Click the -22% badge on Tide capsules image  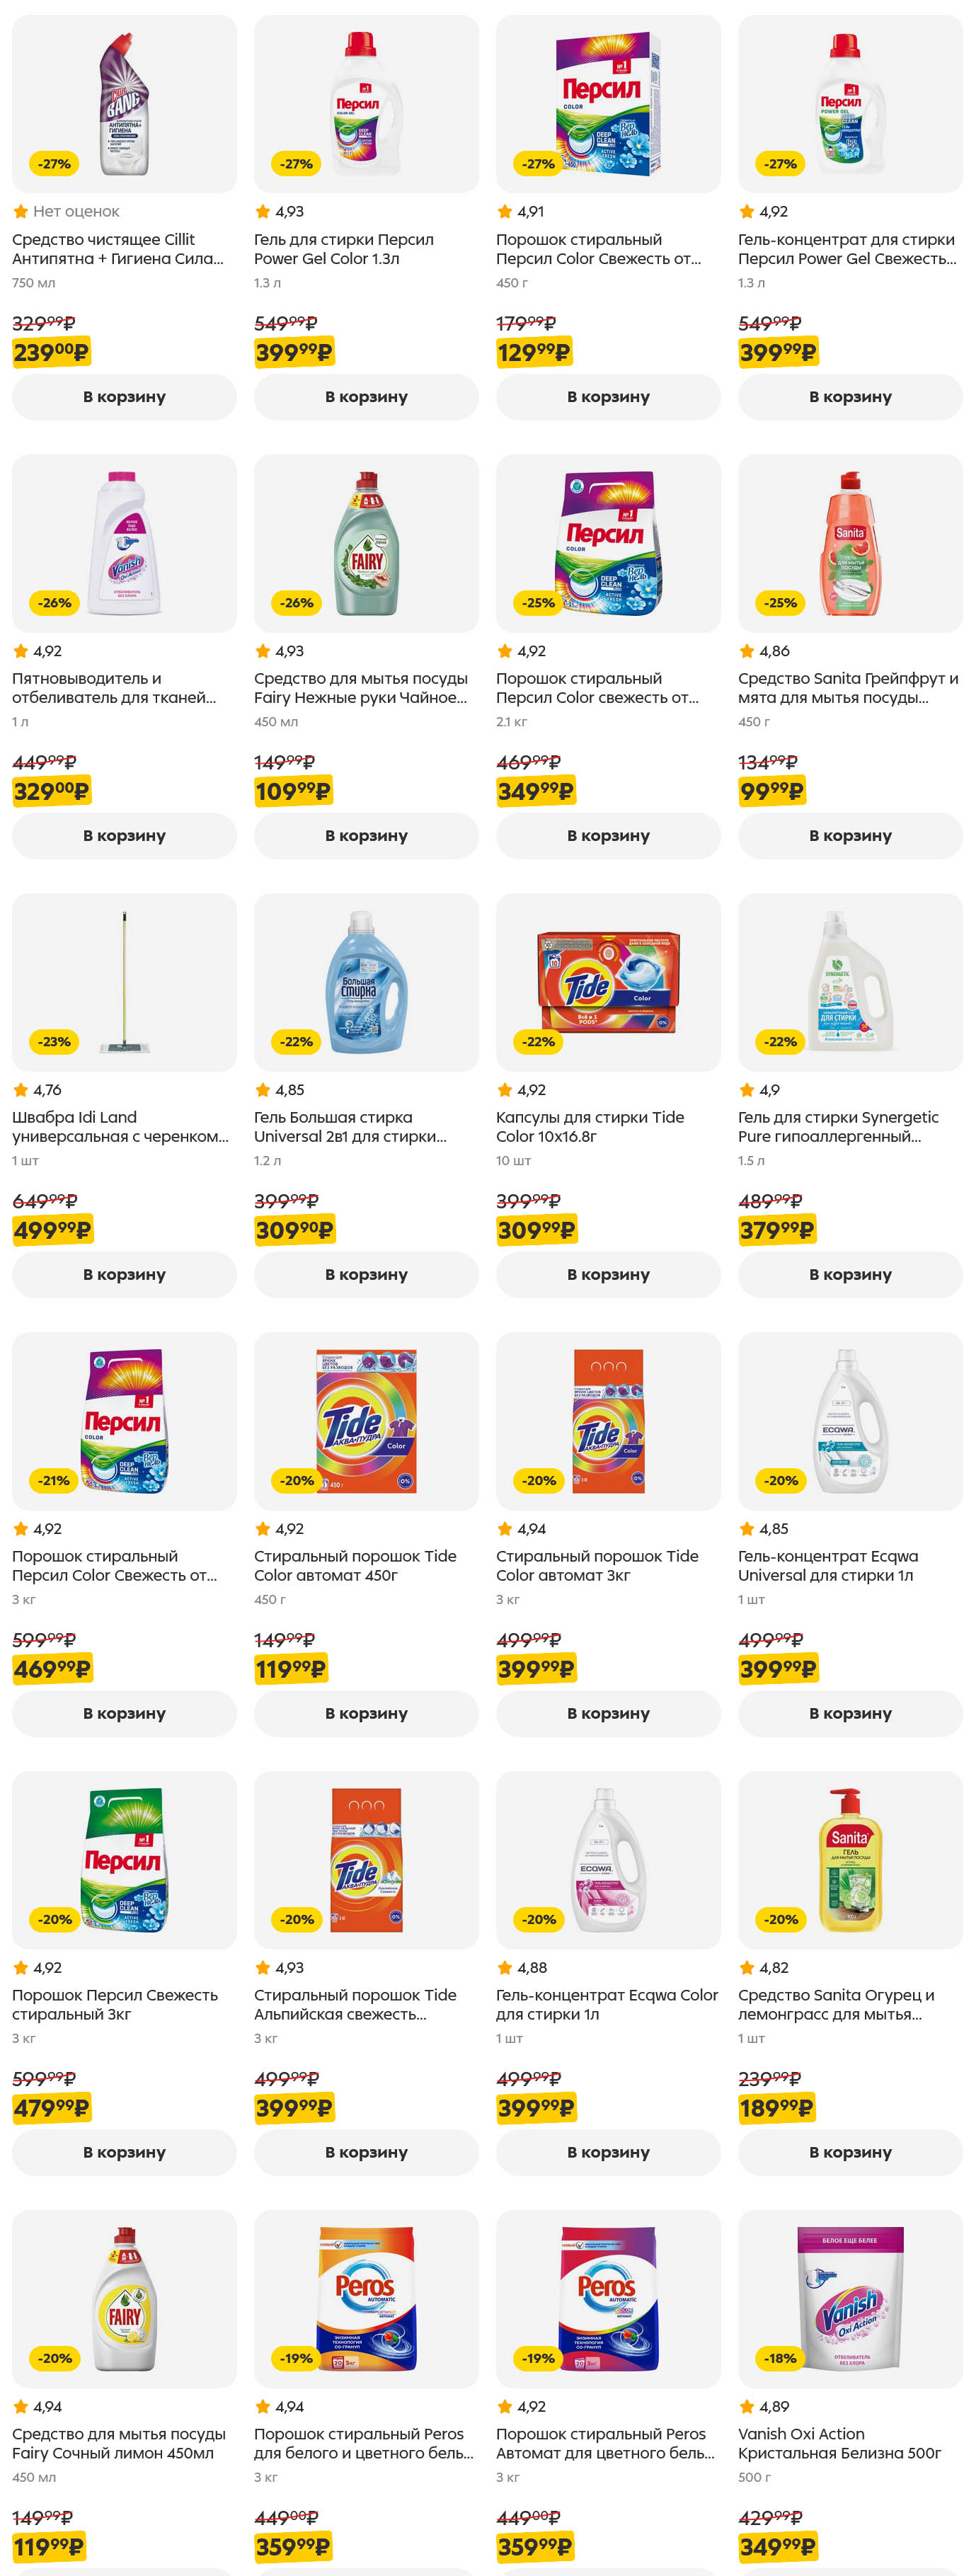(x=538, y=1041)
